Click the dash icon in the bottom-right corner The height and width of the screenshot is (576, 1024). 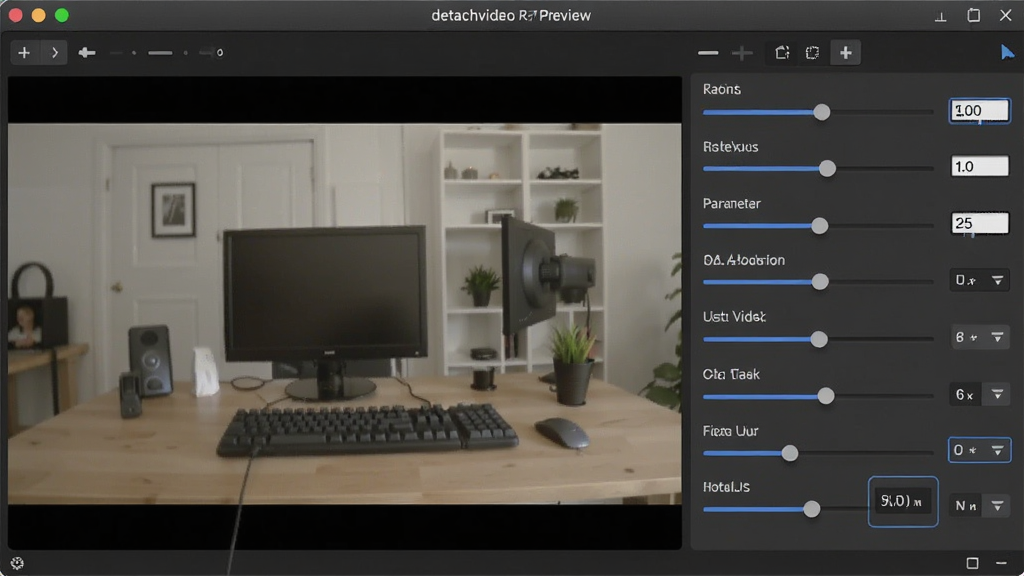pos(1001,563)
